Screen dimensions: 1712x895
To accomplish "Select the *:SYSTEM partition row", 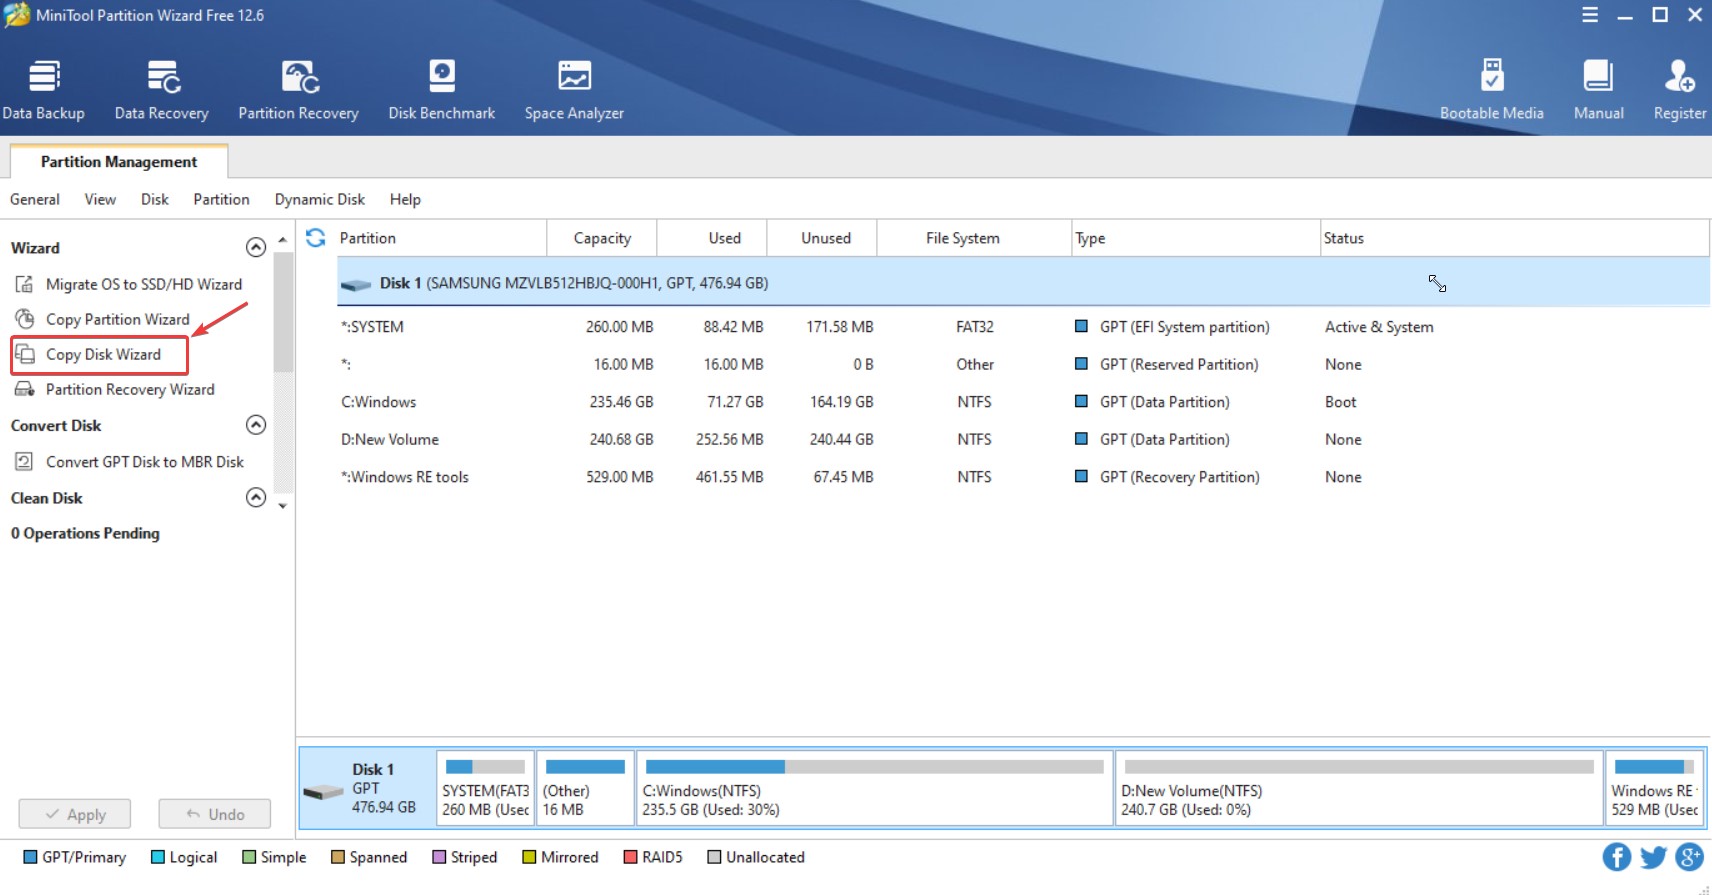I will tap(1023, 327).
